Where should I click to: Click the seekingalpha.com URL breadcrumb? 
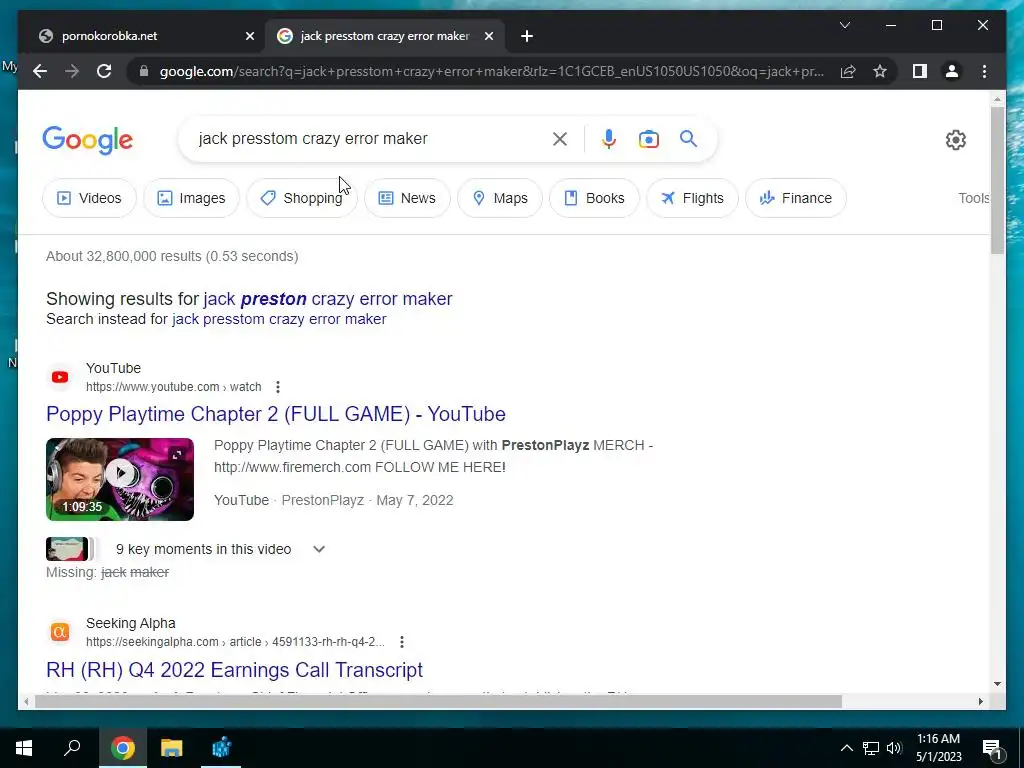click(235, 642)
